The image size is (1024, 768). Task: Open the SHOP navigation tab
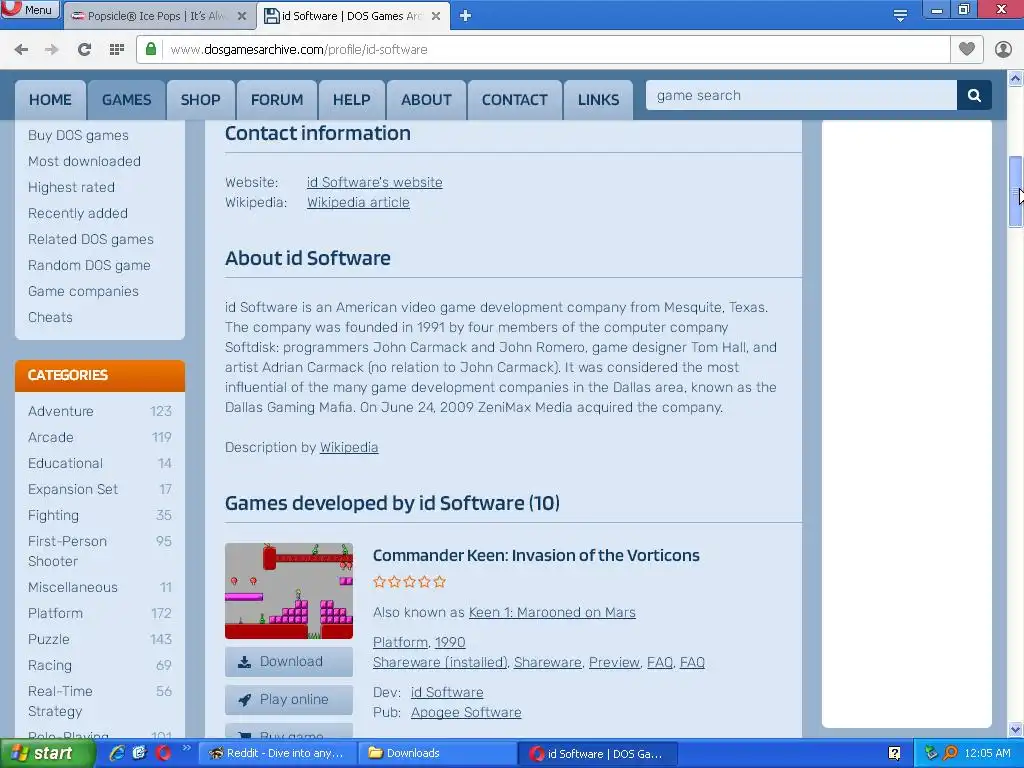point(200,100)
